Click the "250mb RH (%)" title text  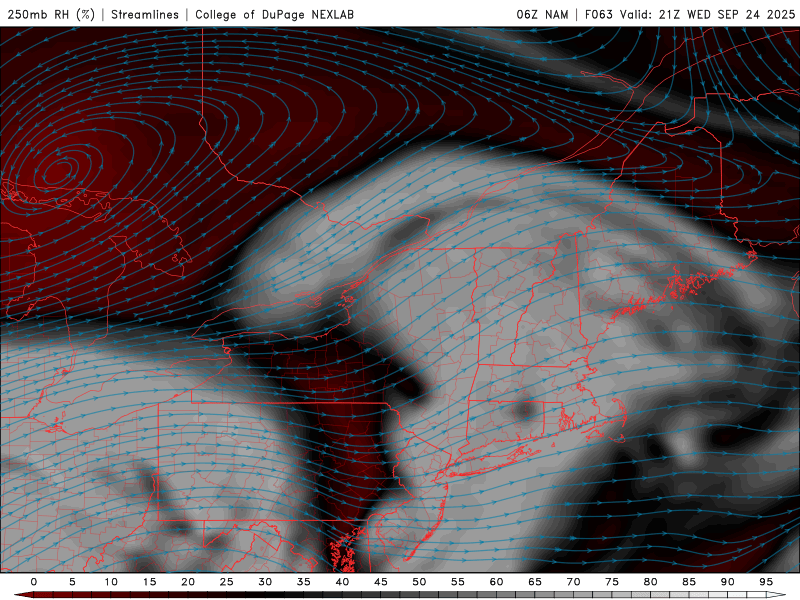51,14
